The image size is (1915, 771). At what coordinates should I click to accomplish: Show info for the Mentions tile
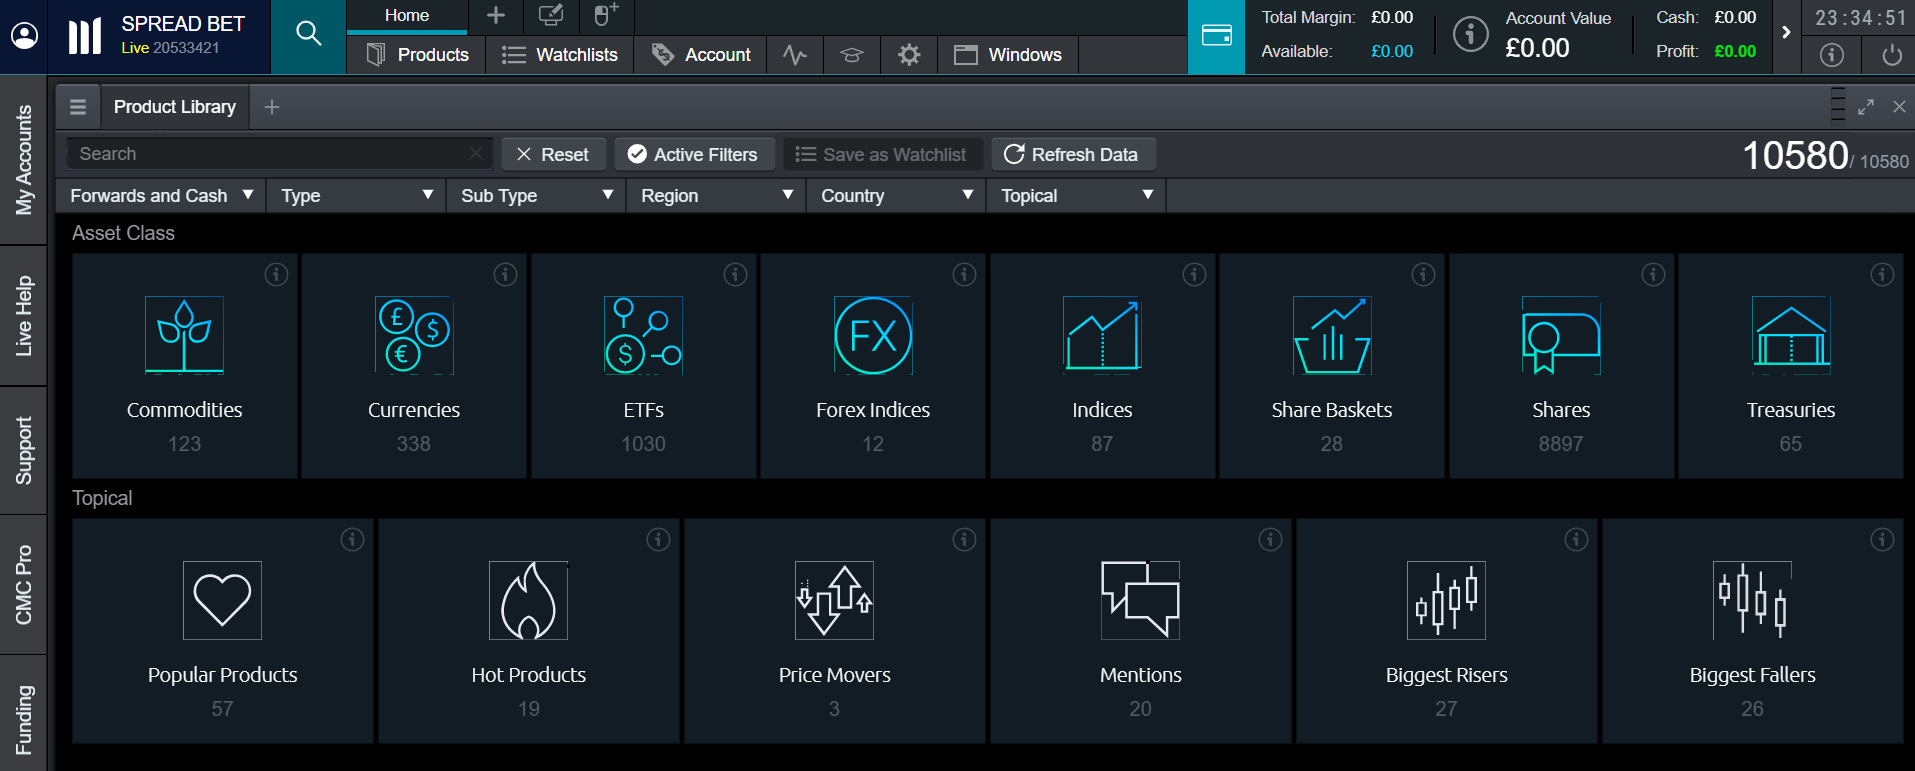pos(1270,539)
